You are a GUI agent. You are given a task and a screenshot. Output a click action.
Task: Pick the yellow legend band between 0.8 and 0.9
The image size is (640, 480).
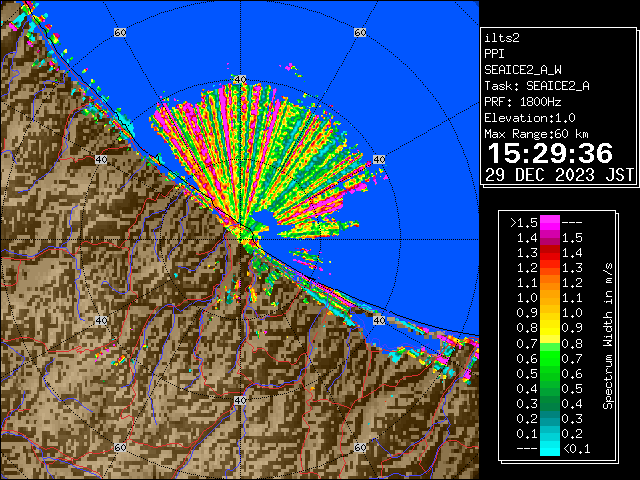[550, 328]
